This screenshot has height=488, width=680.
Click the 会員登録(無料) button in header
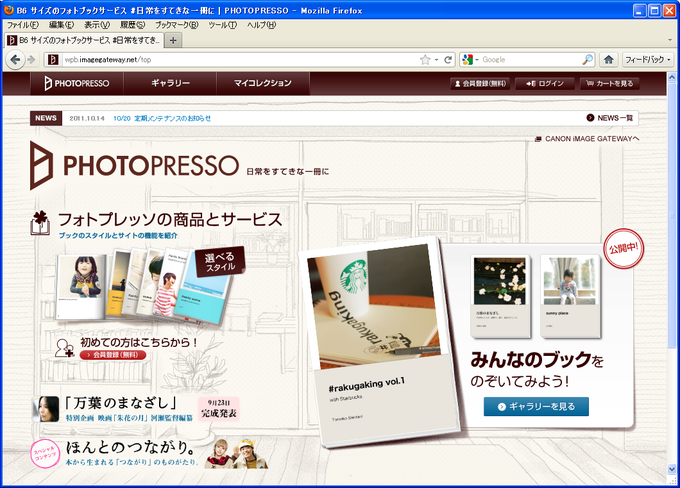point(480,83)
